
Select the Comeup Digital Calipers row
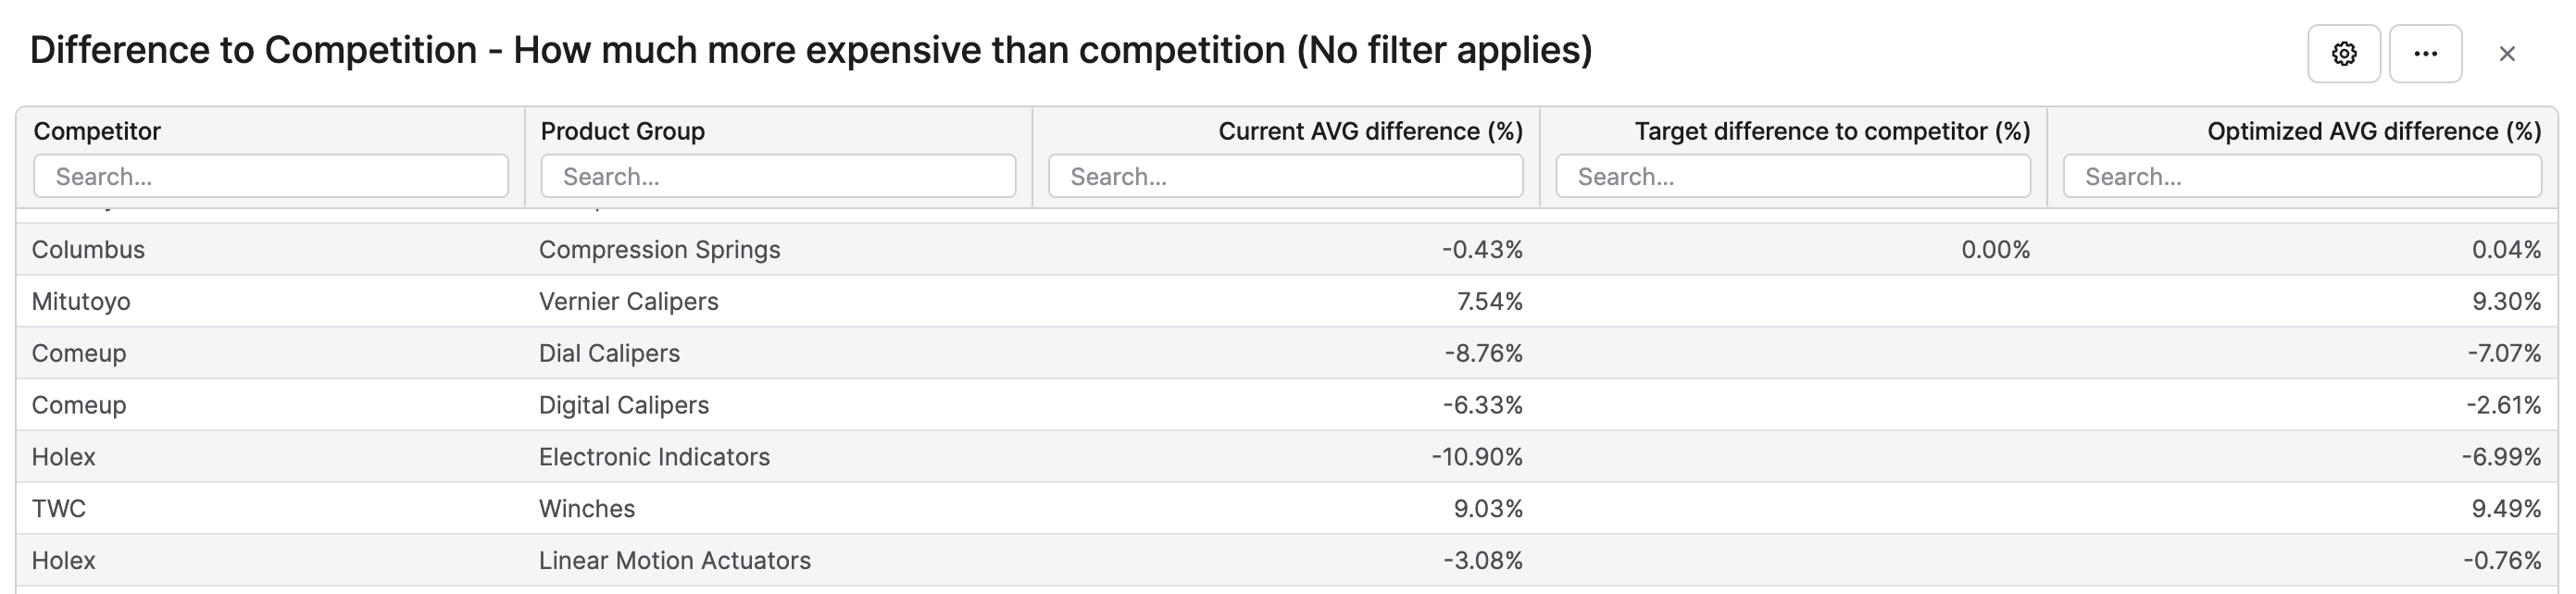pyautogui.click(x=1287, y=405)
